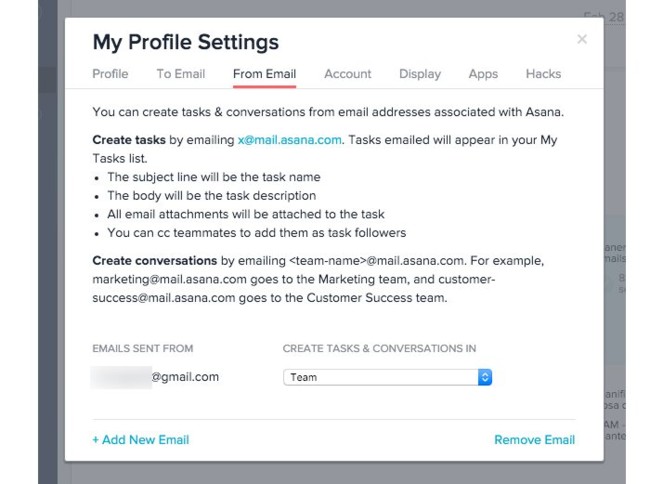Open the Team workspace dropdown
This screenshot has height=484, width=650.
tap(388, 377)
